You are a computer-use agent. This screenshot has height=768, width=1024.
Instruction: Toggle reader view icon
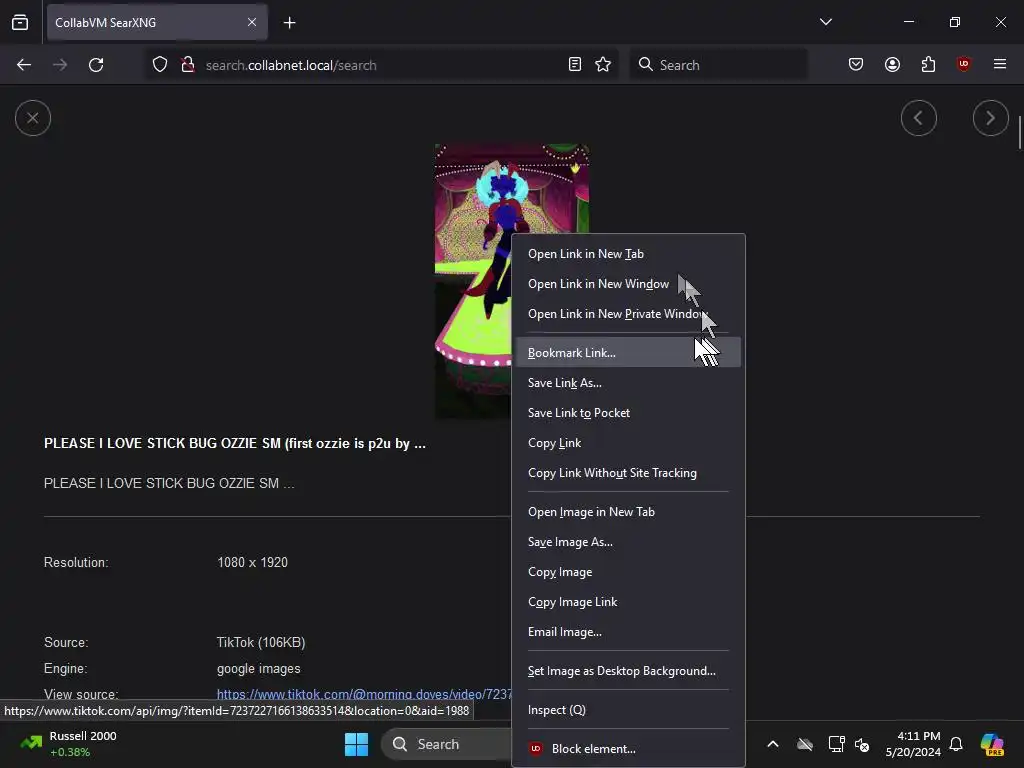point(575,65)
